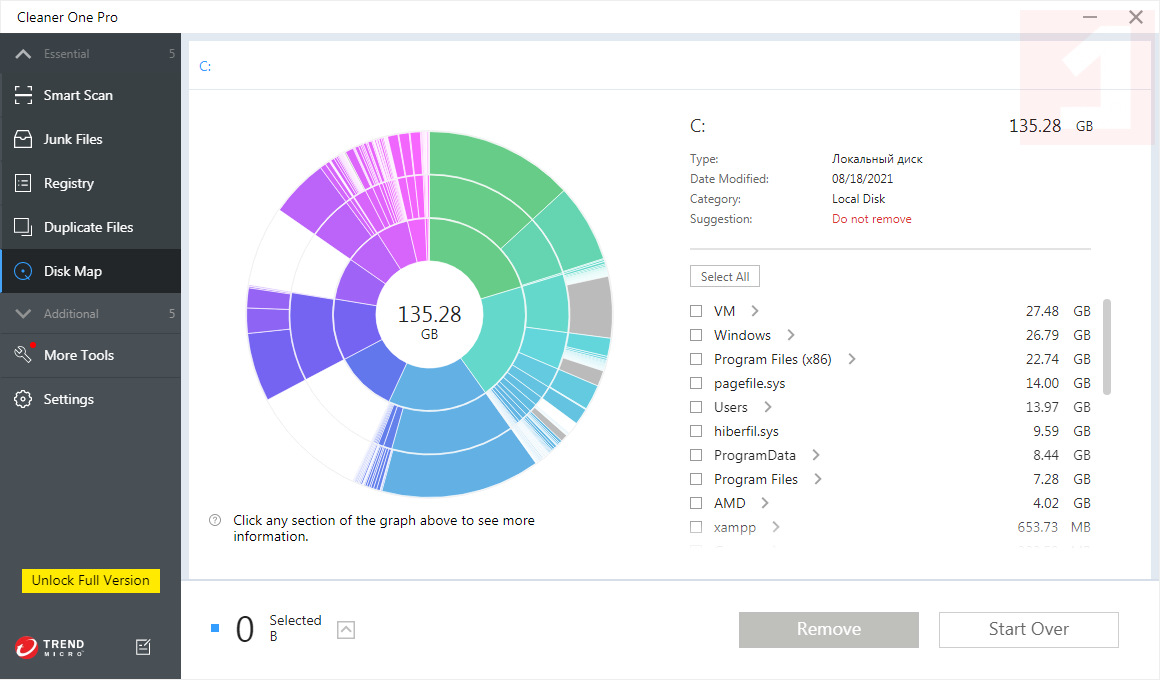Check the pagefile.sys checkbox

pyautogui.click(x=696, y=383)
